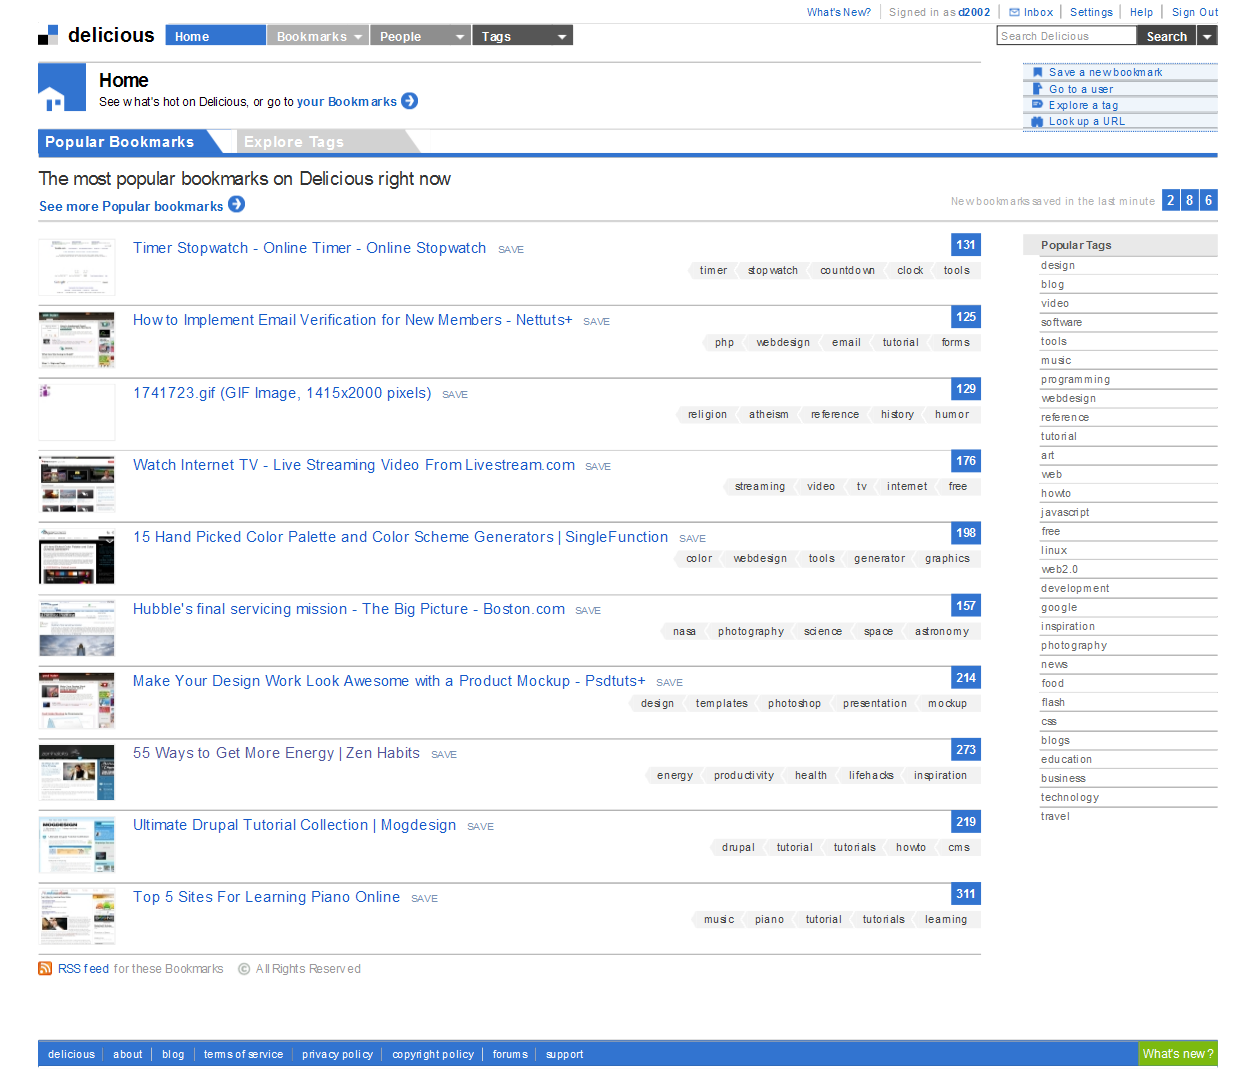
Task: Open the Timer Stopwatch bookmark link
Action: 309,248
